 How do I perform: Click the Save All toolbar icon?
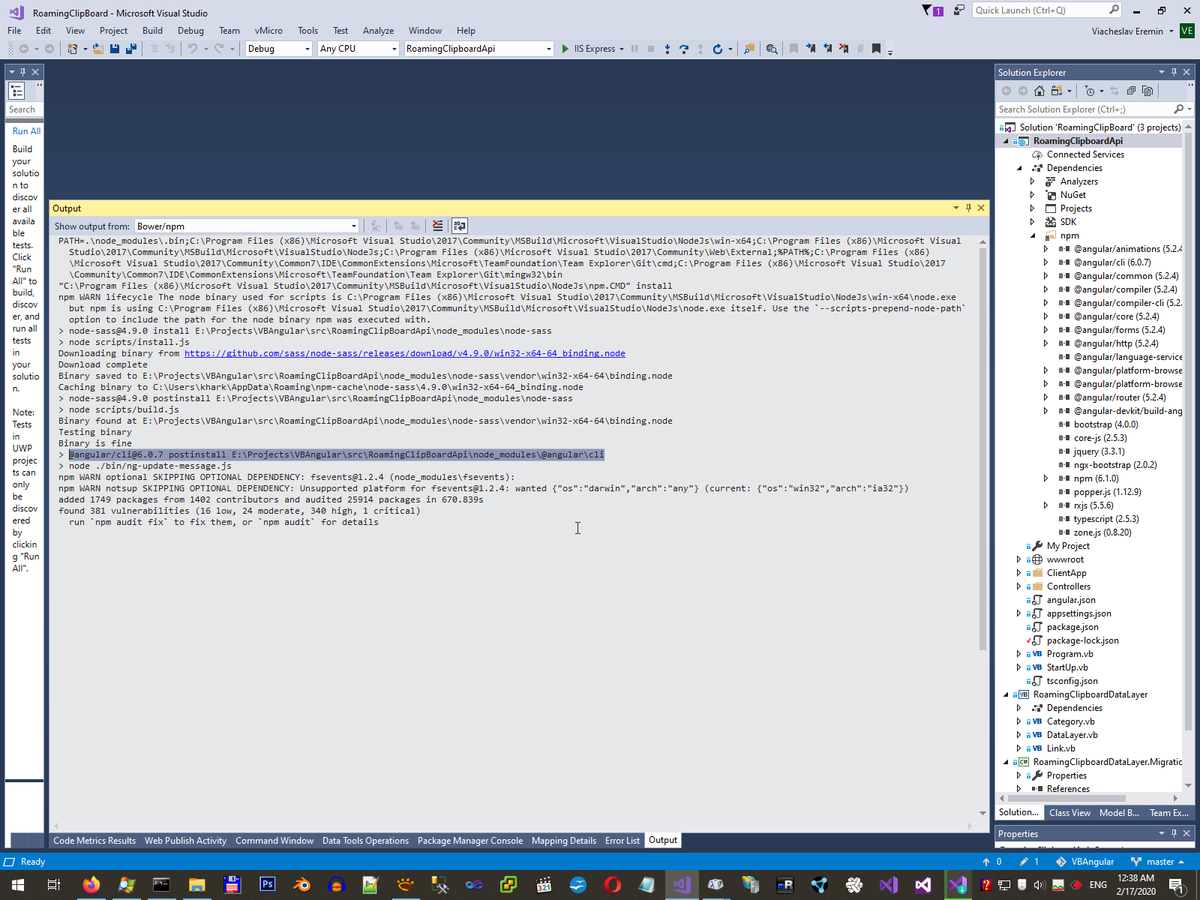coord(132,48)
